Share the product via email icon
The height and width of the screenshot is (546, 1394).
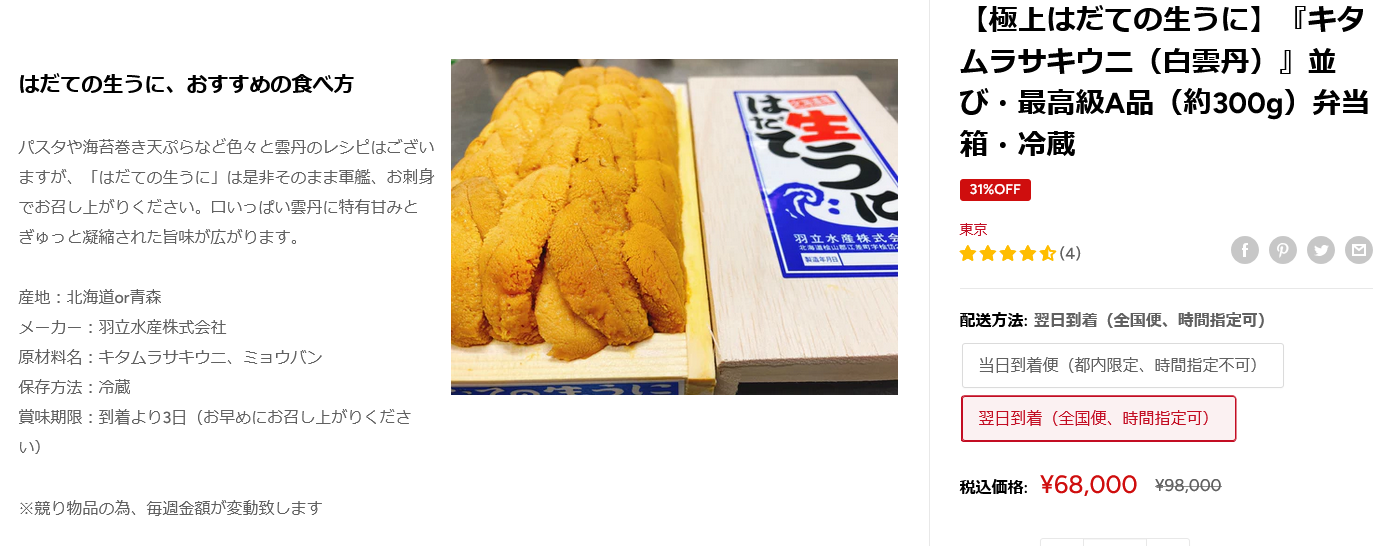pyautogui.click(x=1359, y=250)
